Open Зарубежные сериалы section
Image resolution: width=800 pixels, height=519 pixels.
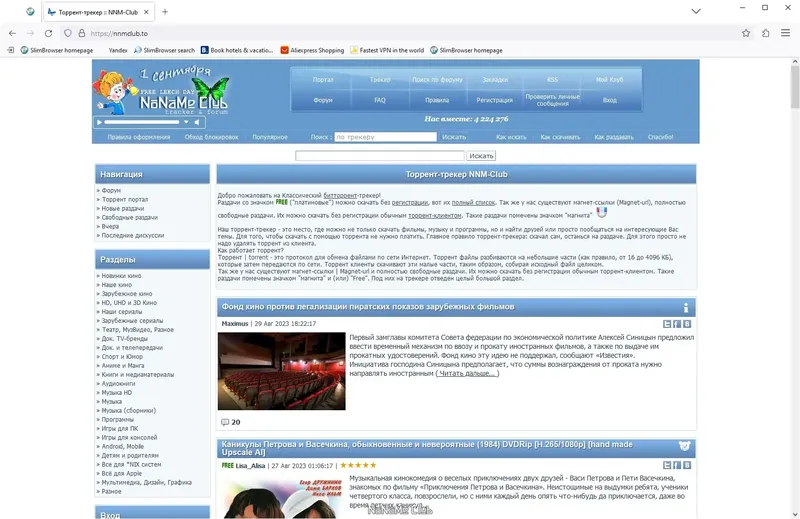tap(132, 320)
